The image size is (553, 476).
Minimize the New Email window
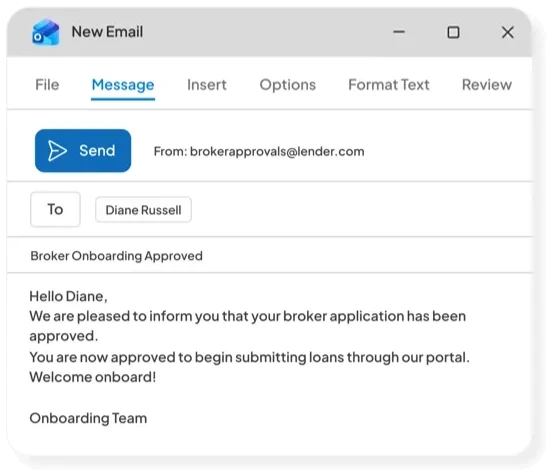coord(399,32)
